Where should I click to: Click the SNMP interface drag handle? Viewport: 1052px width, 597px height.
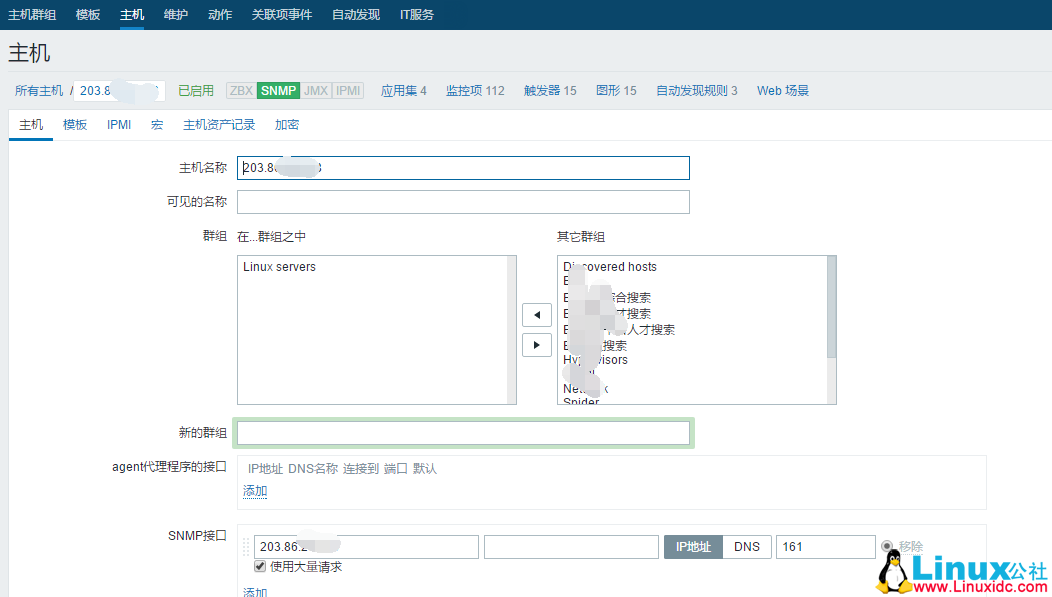pyautogui.click(x=247, y=547)
